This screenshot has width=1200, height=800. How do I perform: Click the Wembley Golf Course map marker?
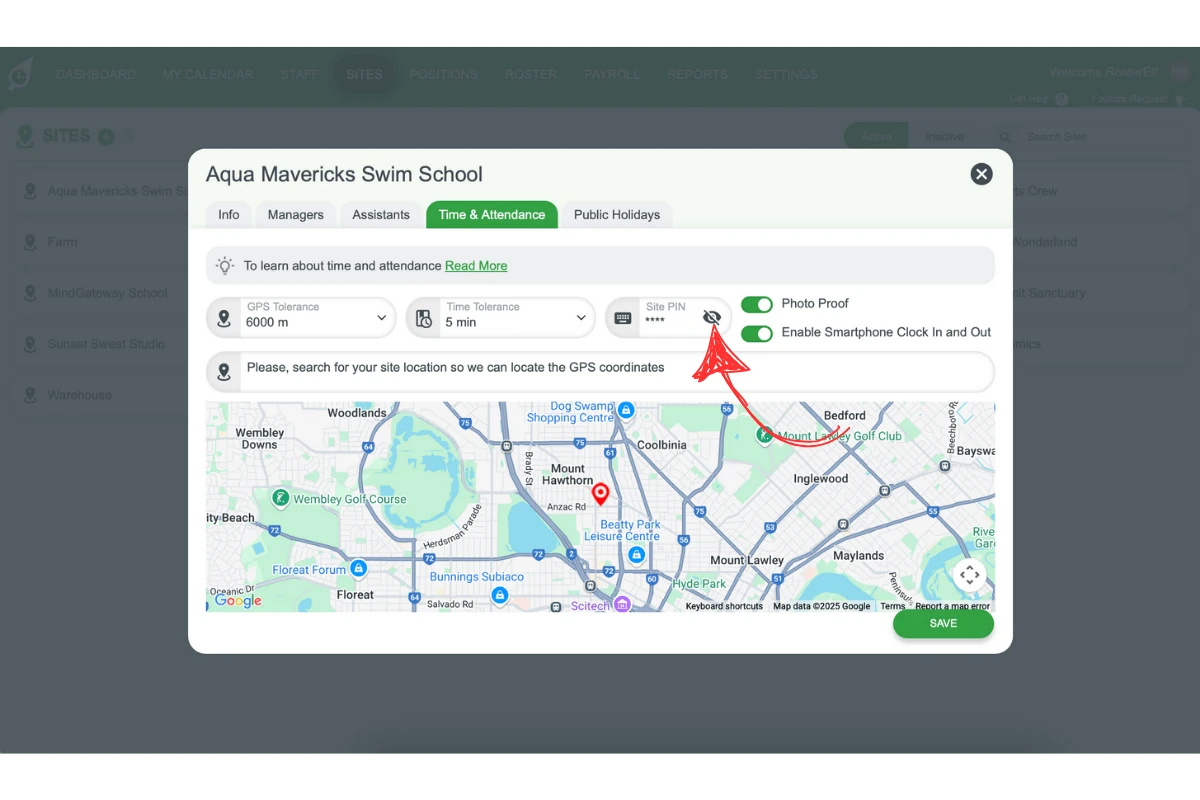coord(282,498)
